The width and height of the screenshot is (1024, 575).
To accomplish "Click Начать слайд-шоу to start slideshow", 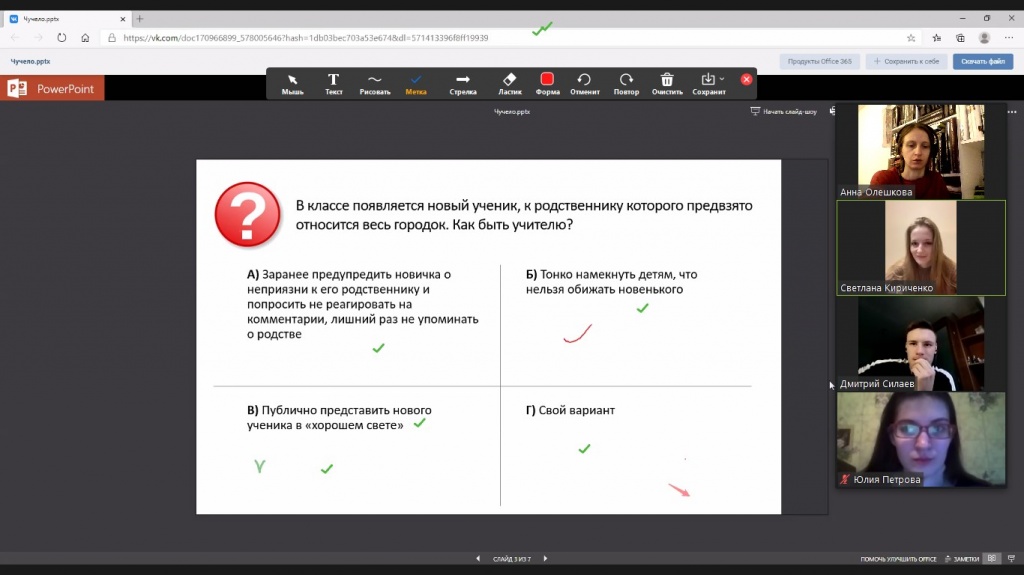I will coord(784,112).
